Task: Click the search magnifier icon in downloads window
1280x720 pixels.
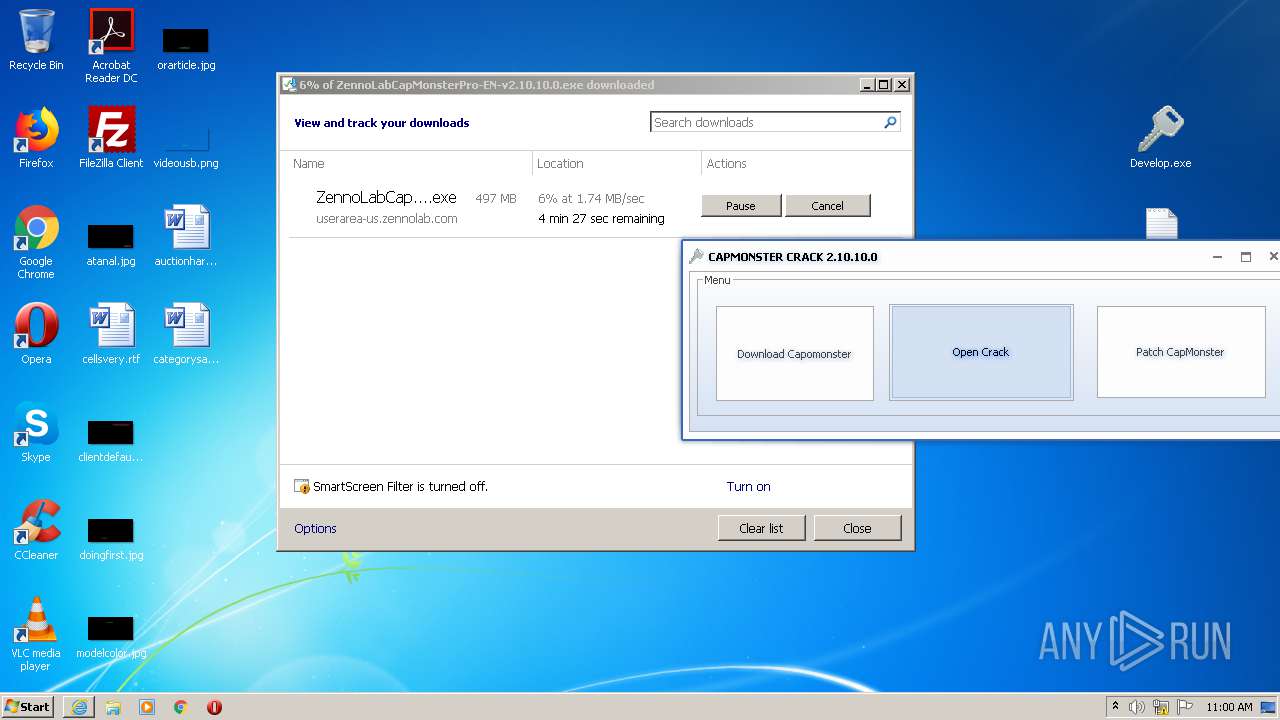Action: 890,122
